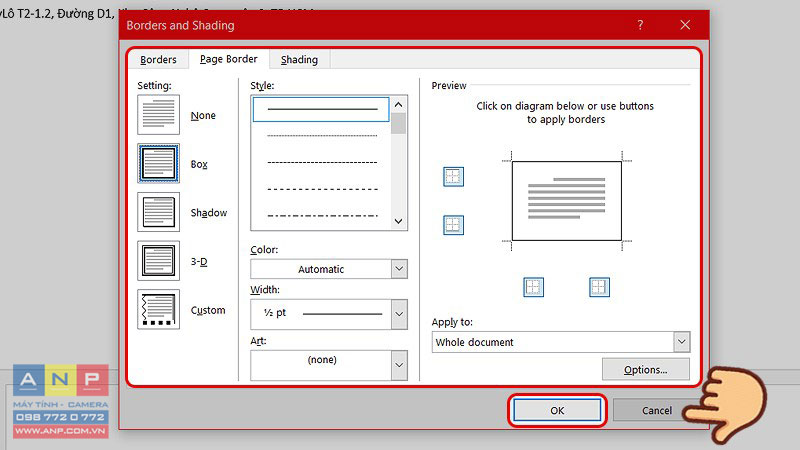Select the long-dashed line style
Screen dimensions: 800x450
[x=322, y=189]
